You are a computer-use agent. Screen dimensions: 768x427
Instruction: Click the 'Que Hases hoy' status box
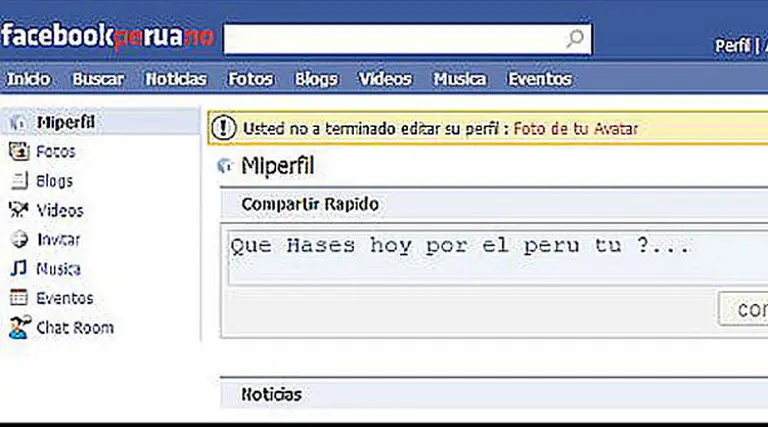pos(497,257)
